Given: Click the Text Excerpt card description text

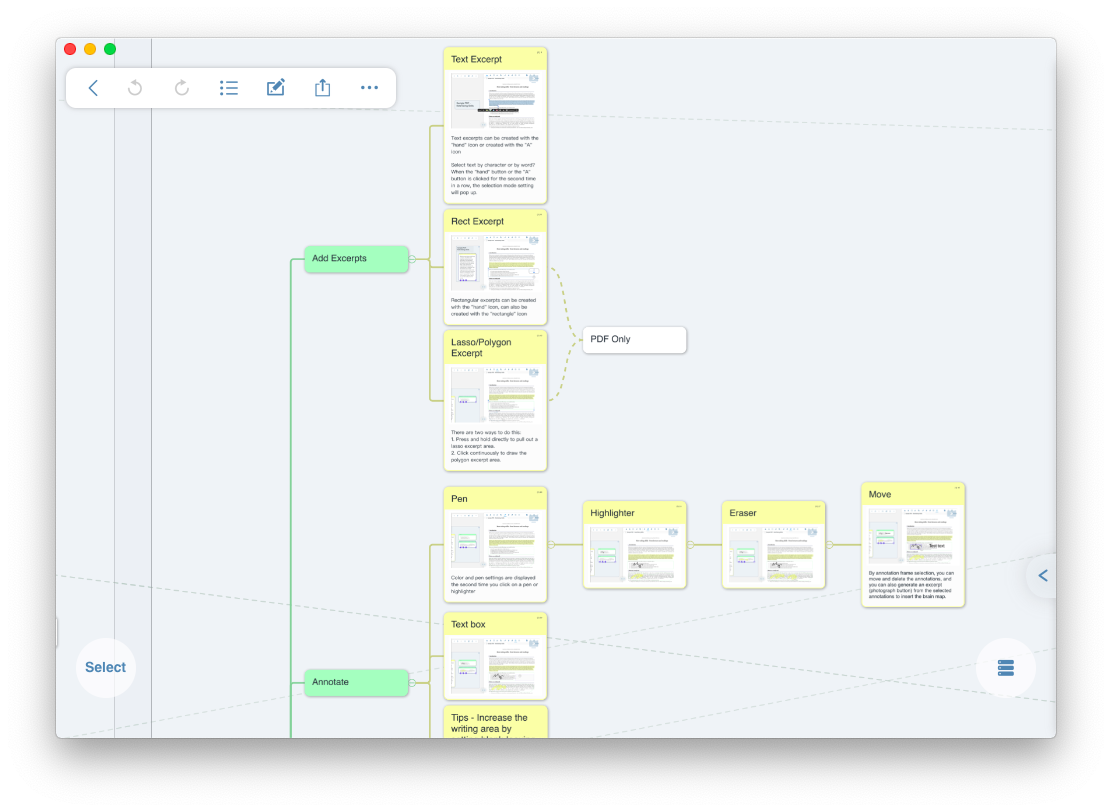Looking at the screenshot, I should pyautogui.click(x=495, y=165).
